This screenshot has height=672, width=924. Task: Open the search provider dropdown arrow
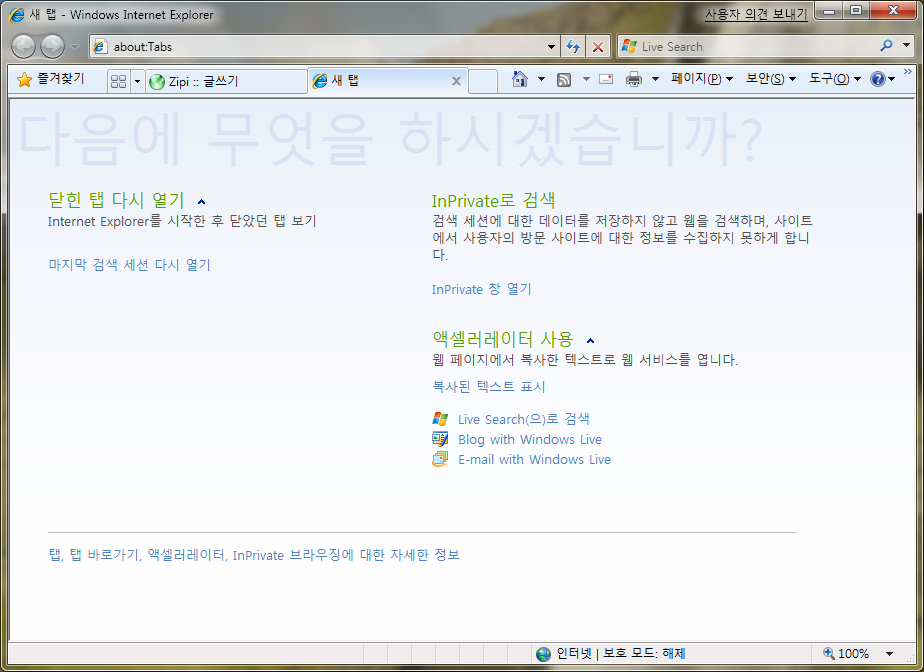pyautogui.click(x=906, y=46)
